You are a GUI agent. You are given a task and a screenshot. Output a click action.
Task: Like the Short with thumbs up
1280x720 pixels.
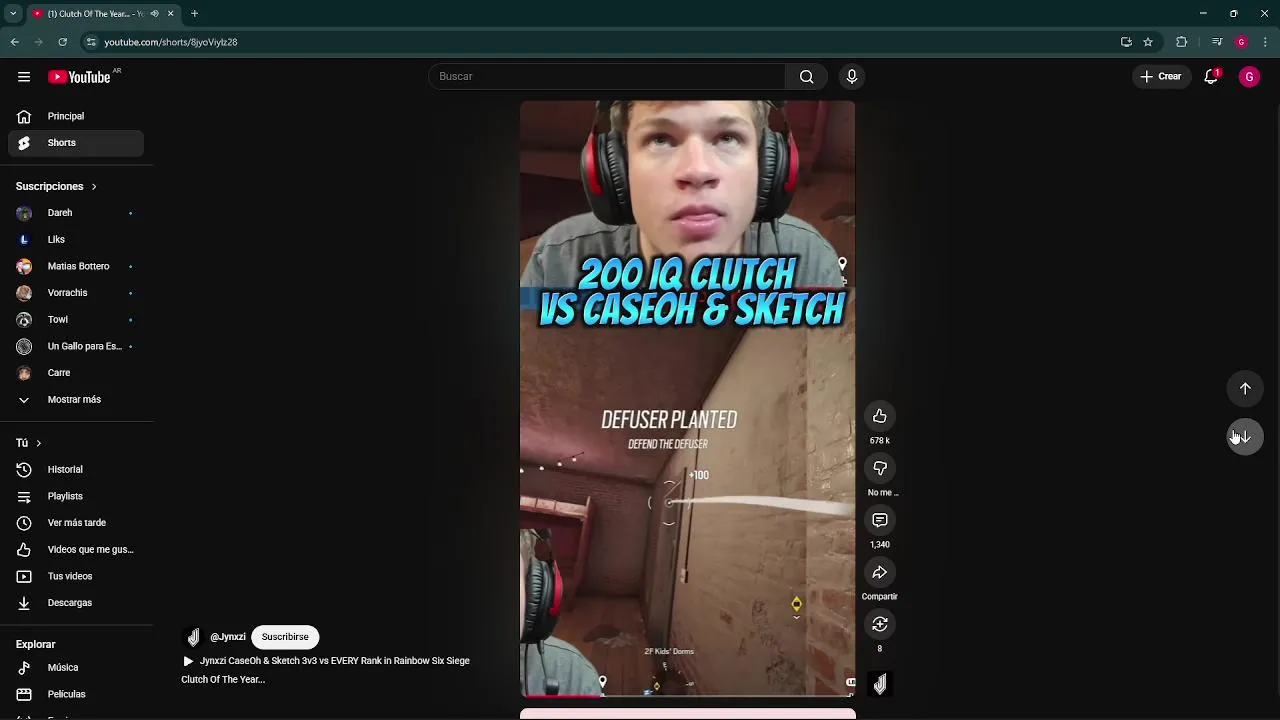(880, 416)
